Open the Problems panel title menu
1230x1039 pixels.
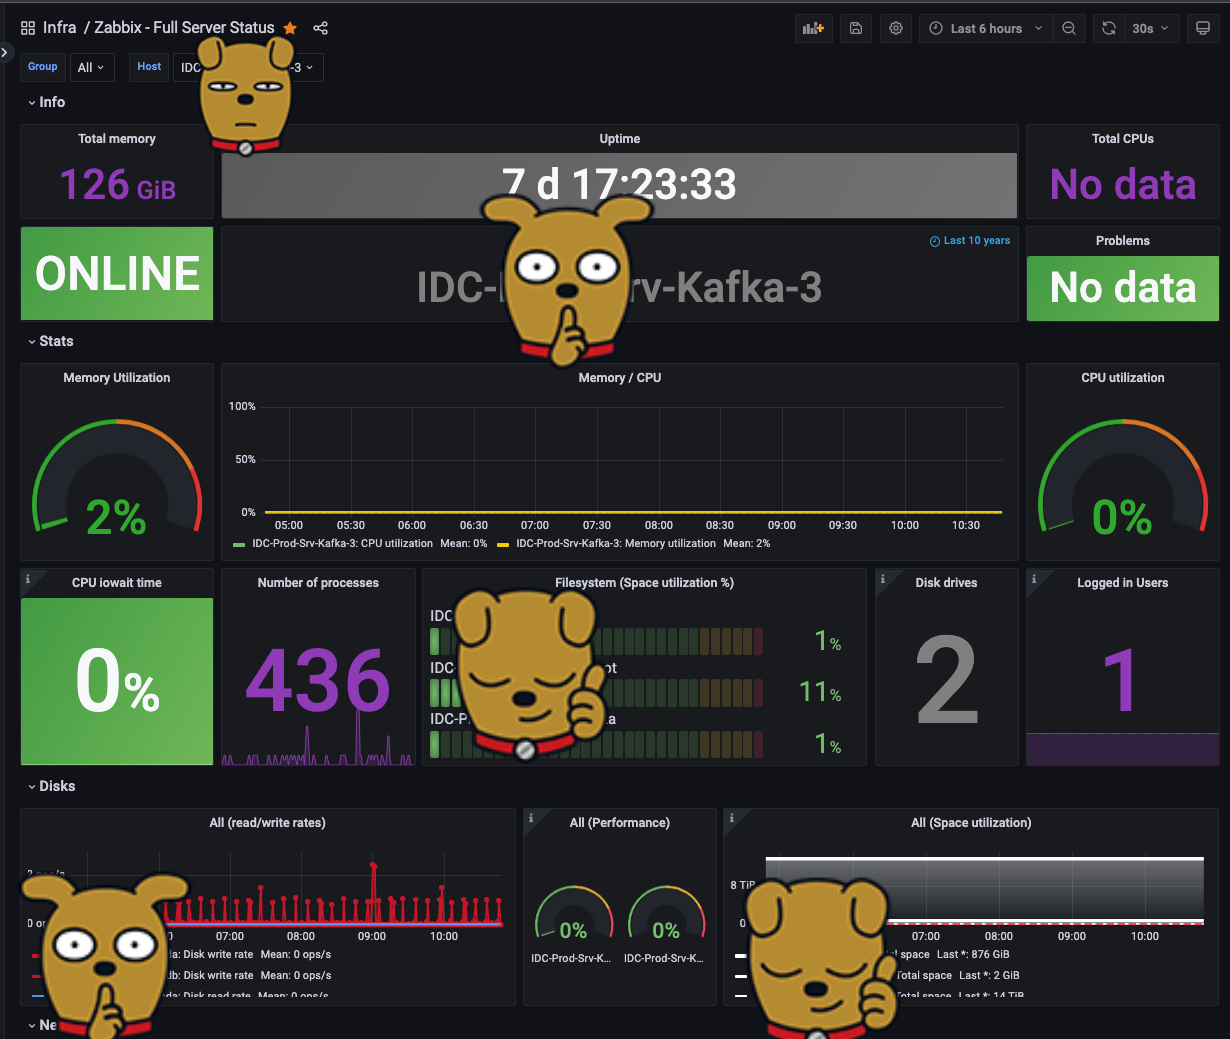click(x=1123, y=241)
